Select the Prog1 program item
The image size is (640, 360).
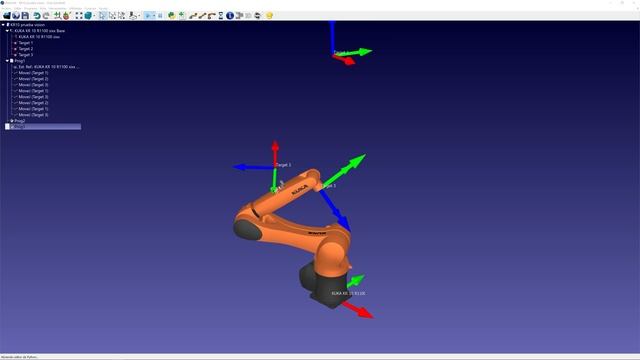(x=19, y=61)
